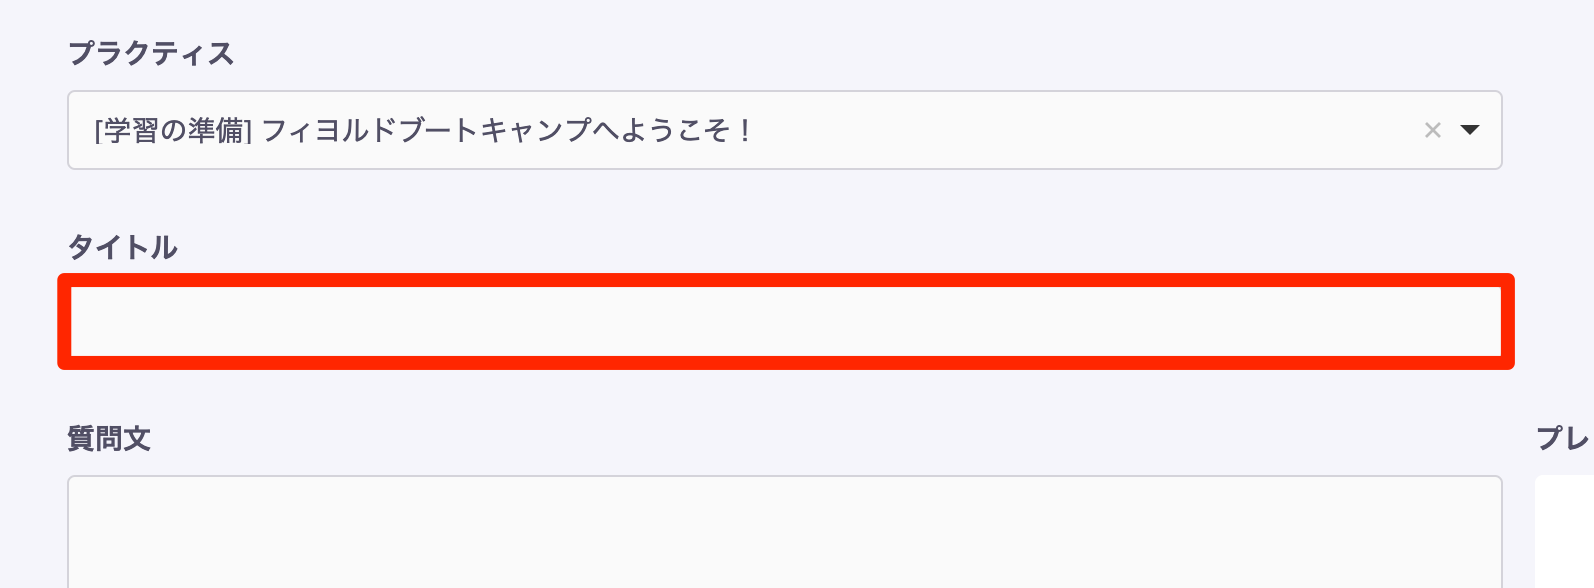Click the × icon to clear the practice selection

(1434, 129)
